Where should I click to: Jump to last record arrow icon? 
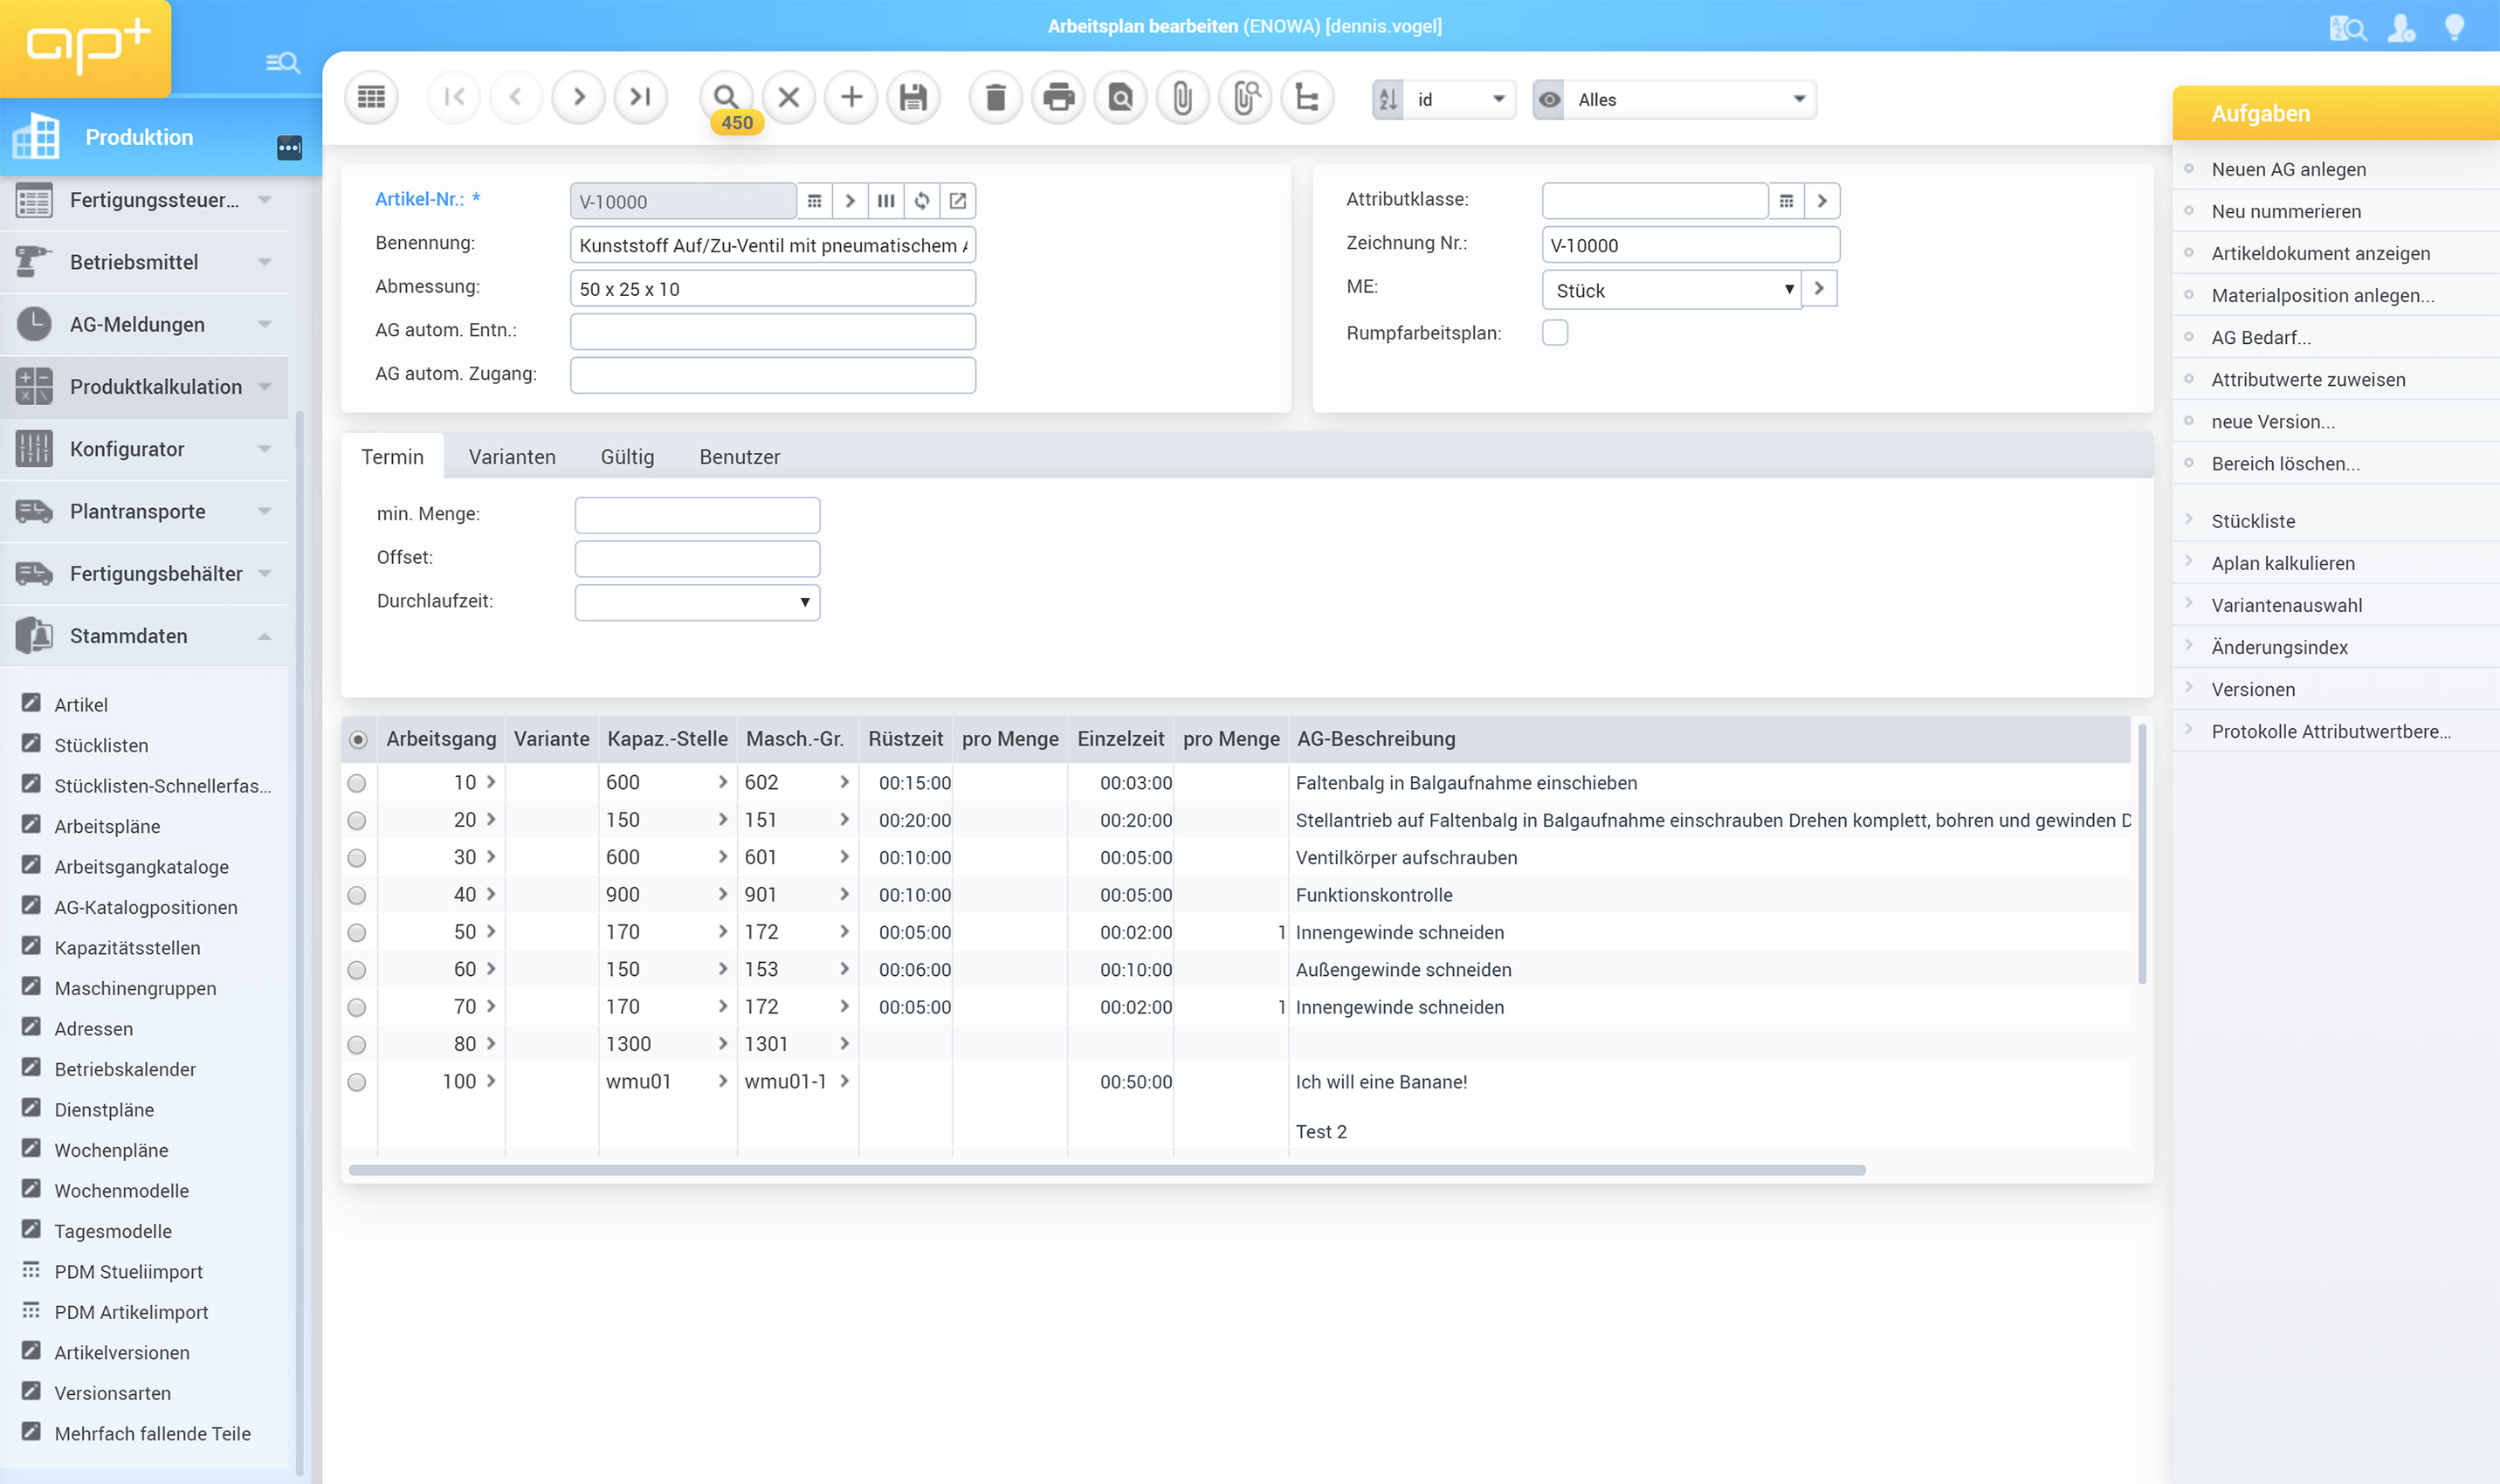pyautogui.click(x=640, y=98)
